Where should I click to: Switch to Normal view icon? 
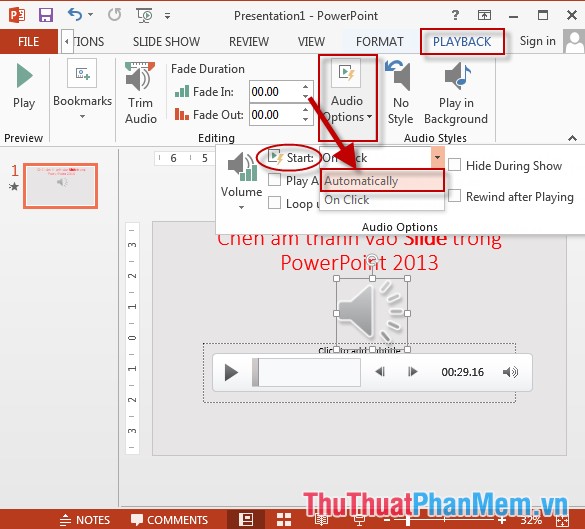[x=246, y=519]
